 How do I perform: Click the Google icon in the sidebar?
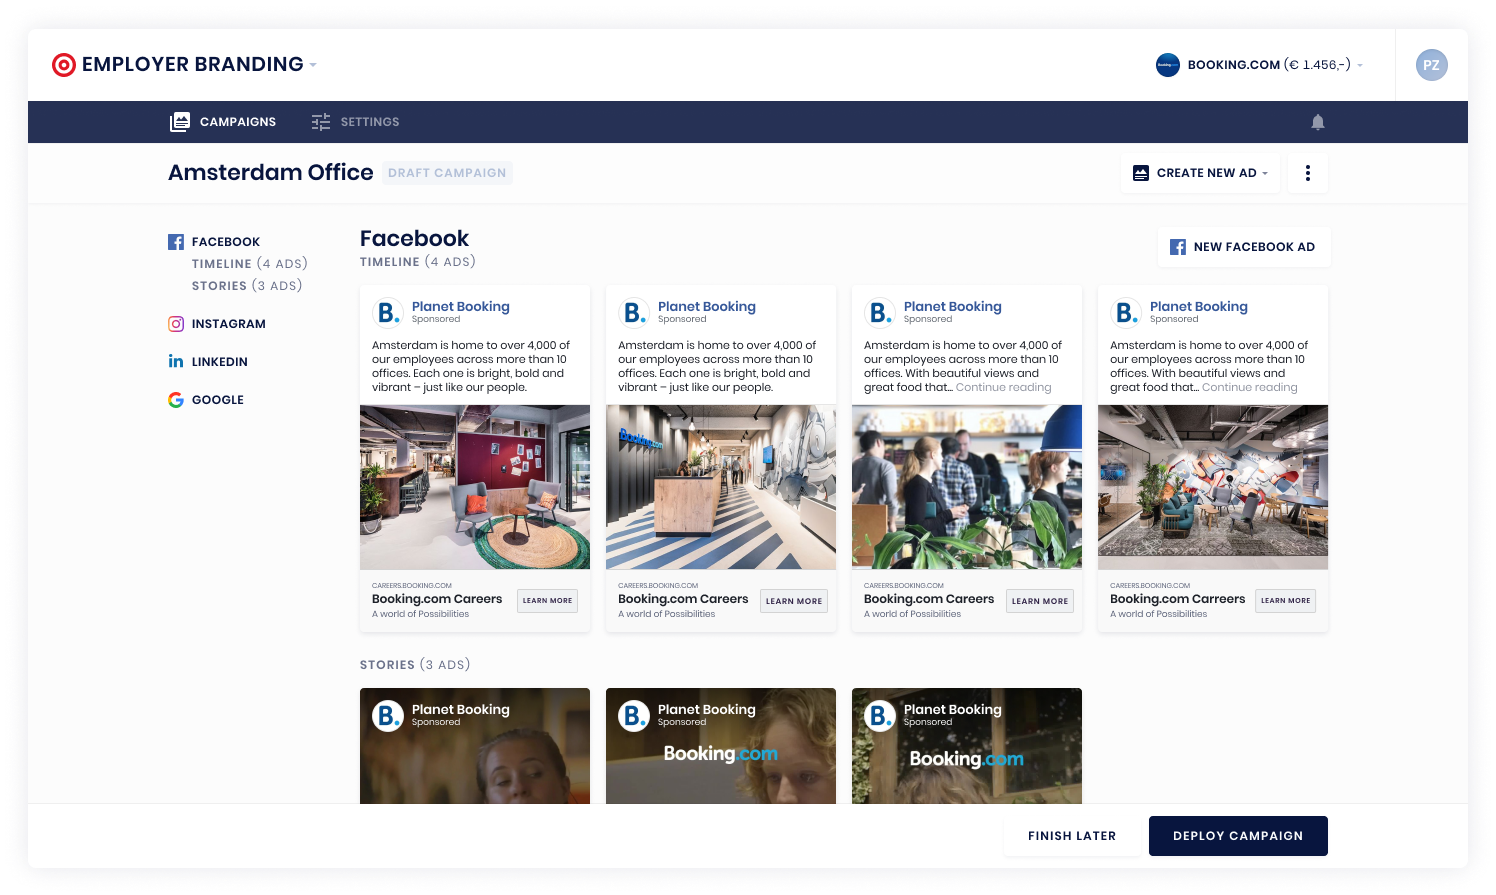pyautogui.click(x=176, y=400)
